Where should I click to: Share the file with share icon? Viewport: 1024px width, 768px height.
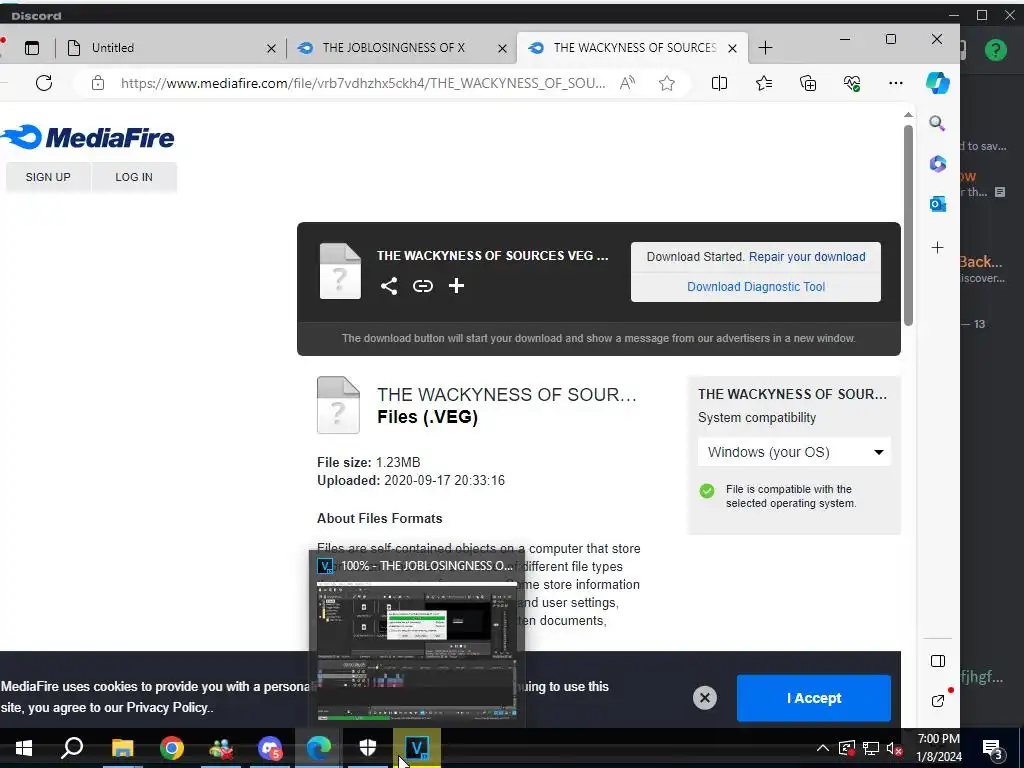pyautogui.click(x=389, y=286)
